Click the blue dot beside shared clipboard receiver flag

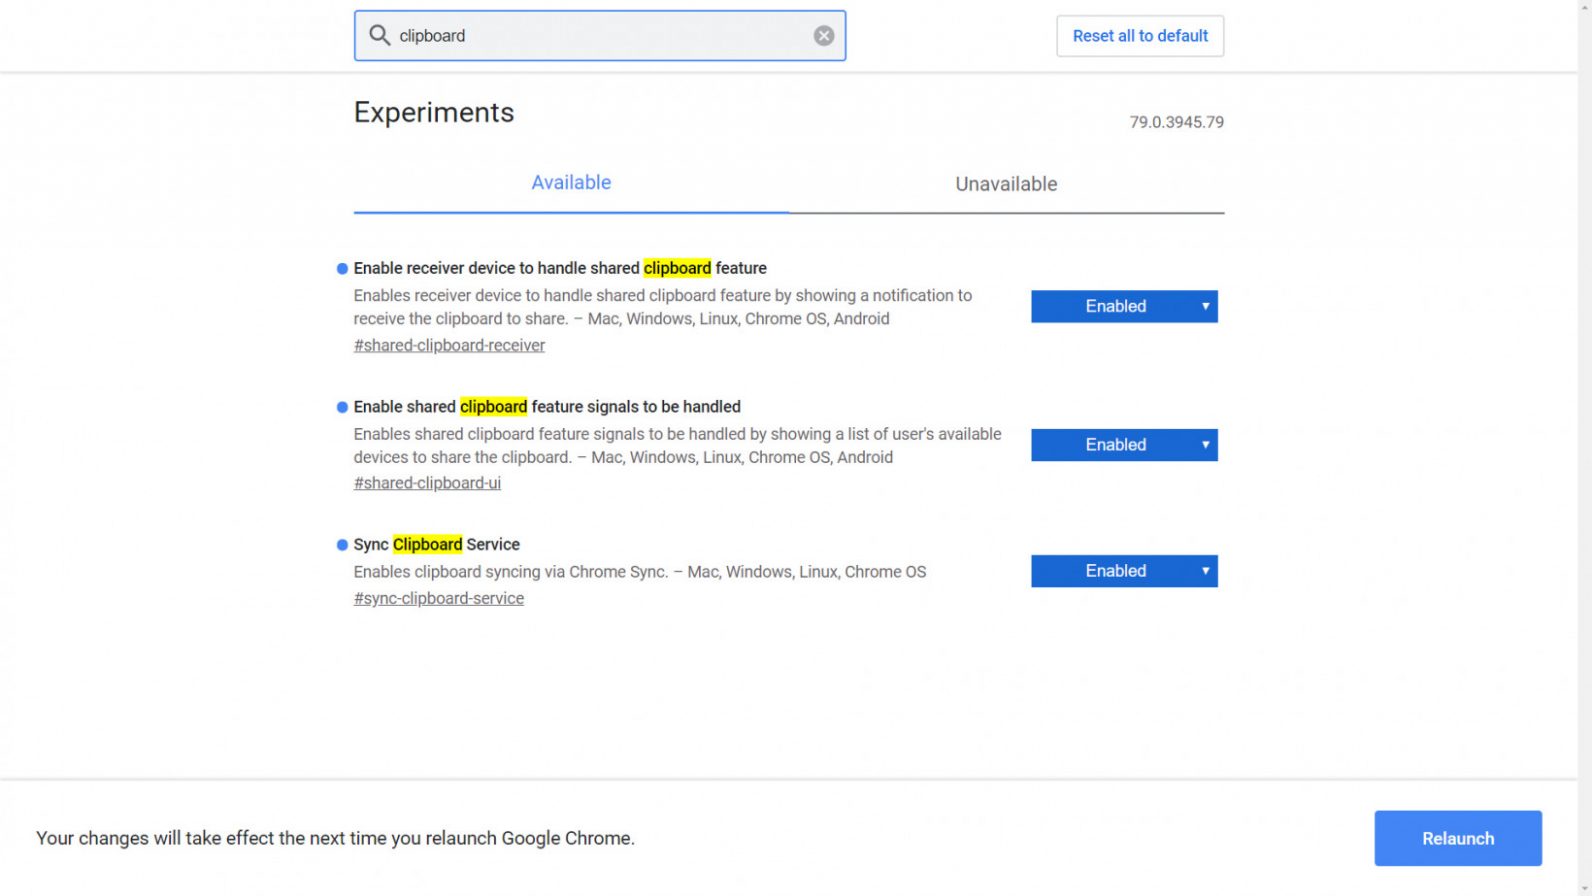(x=340, y=267)
